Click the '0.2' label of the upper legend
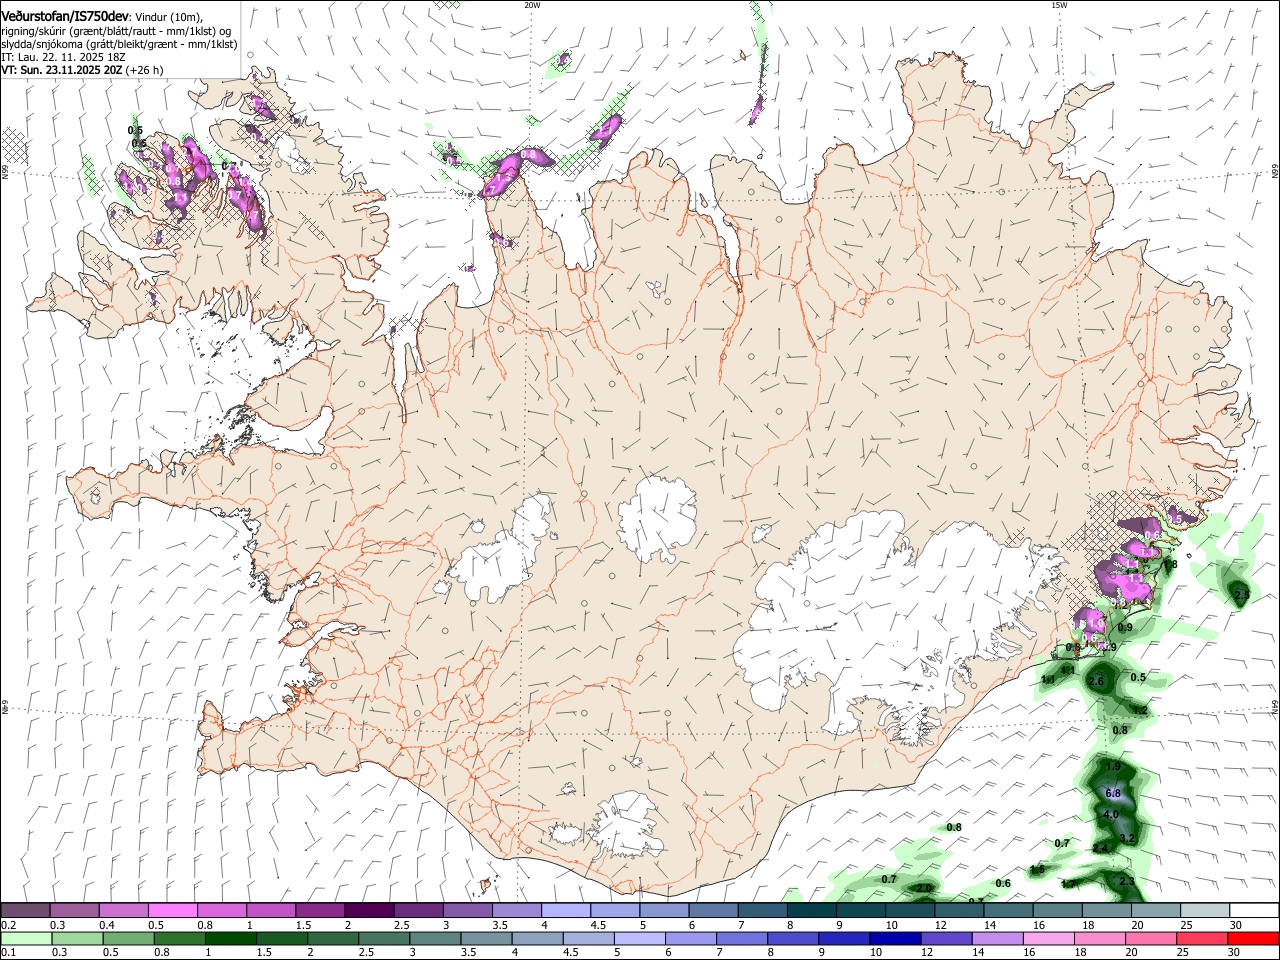 pos(9,925)
